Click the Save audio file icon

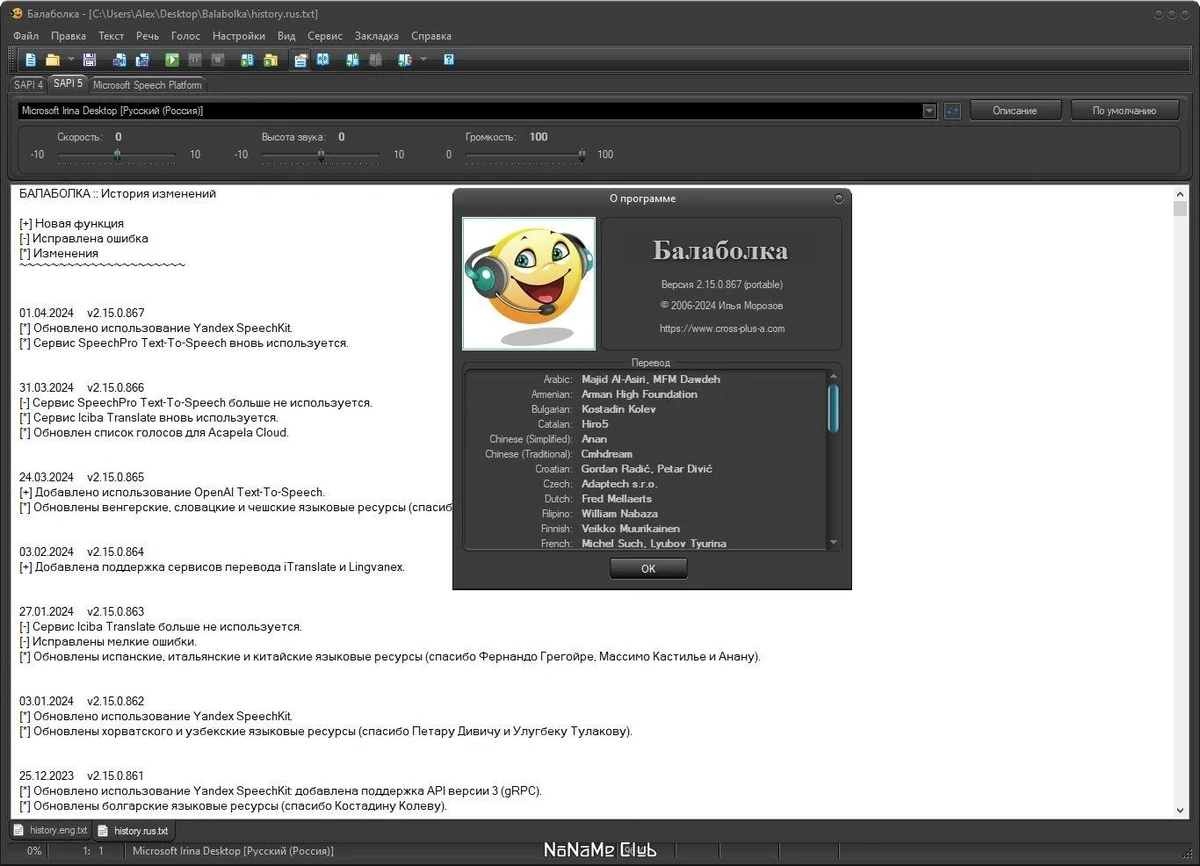(120, 60)
